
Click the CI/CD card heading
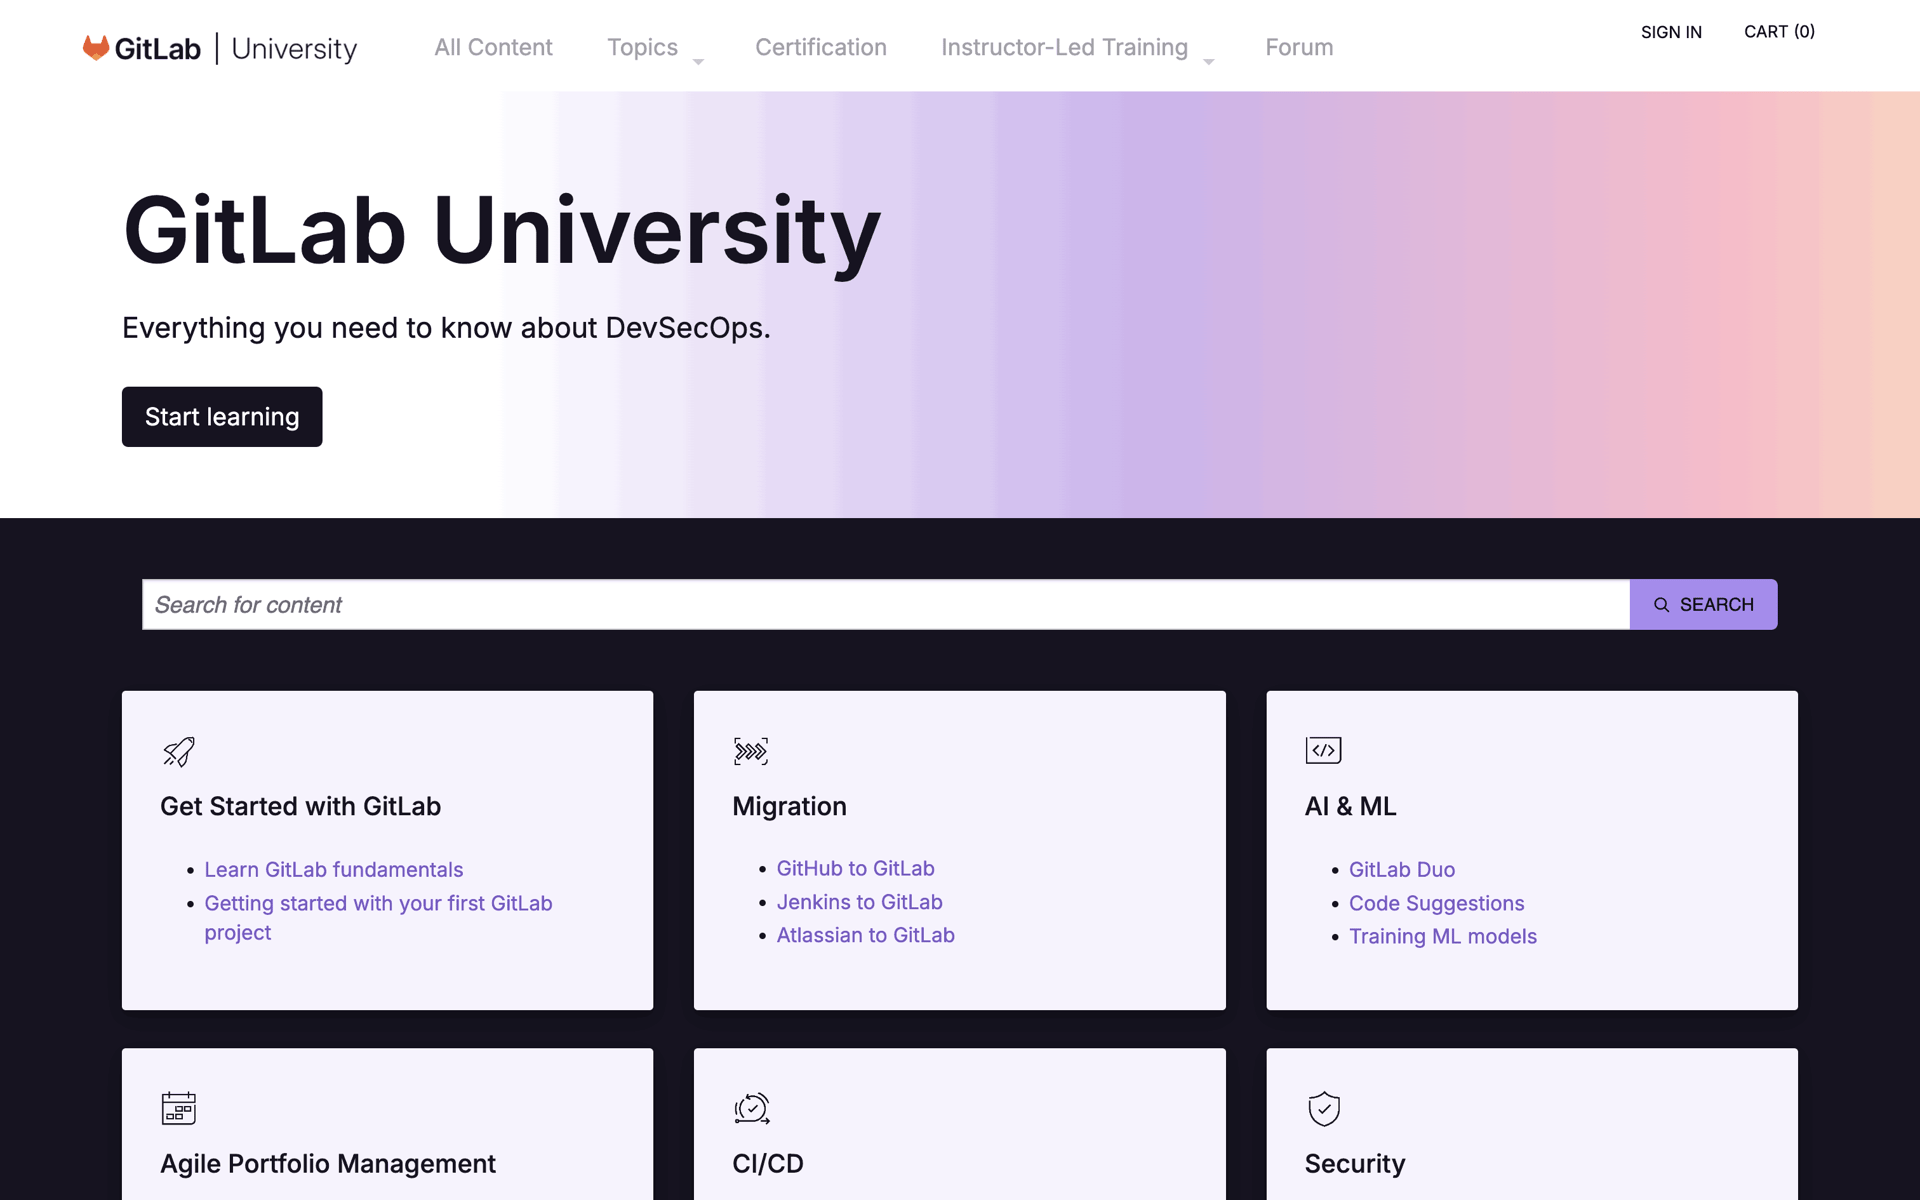point(768,1163)
